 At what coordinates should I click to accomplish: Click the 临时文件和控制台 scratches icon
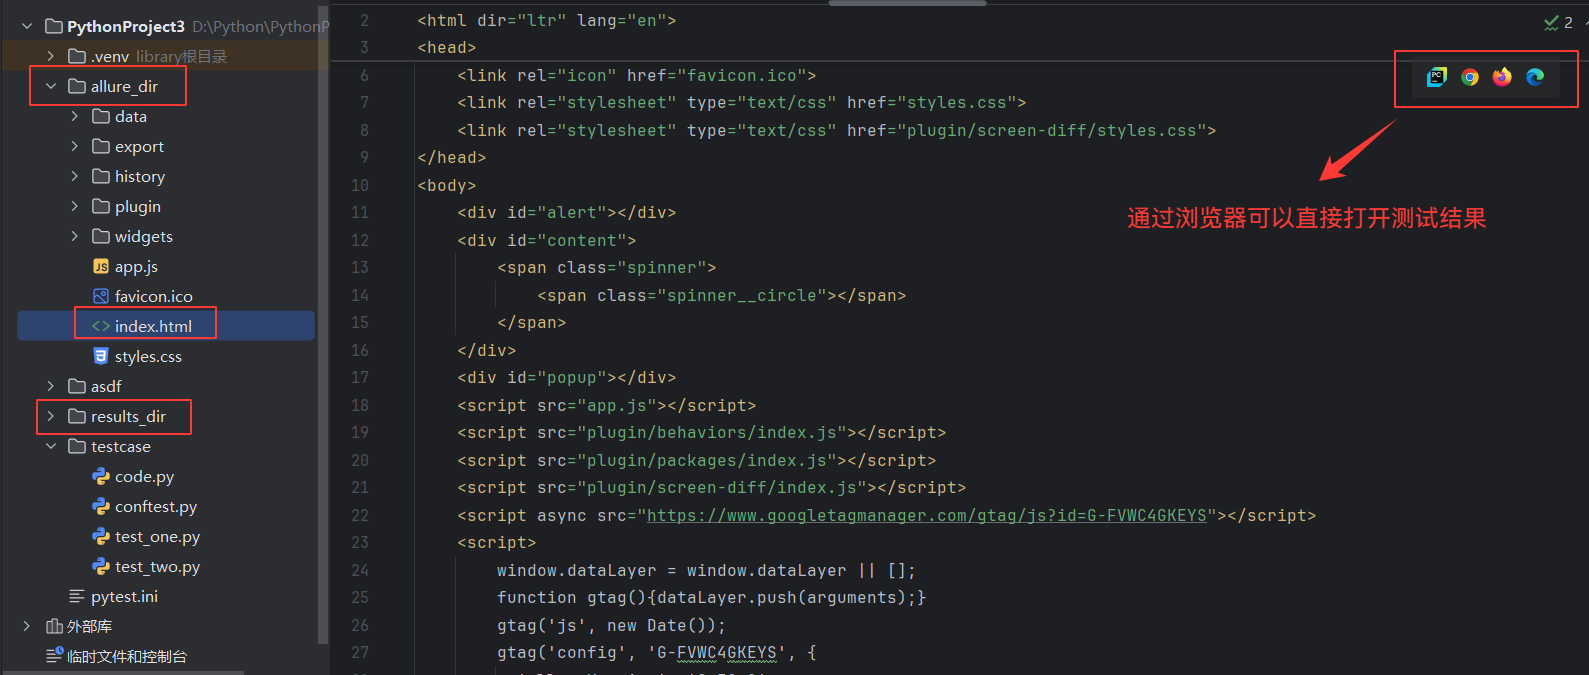(54, 656)
